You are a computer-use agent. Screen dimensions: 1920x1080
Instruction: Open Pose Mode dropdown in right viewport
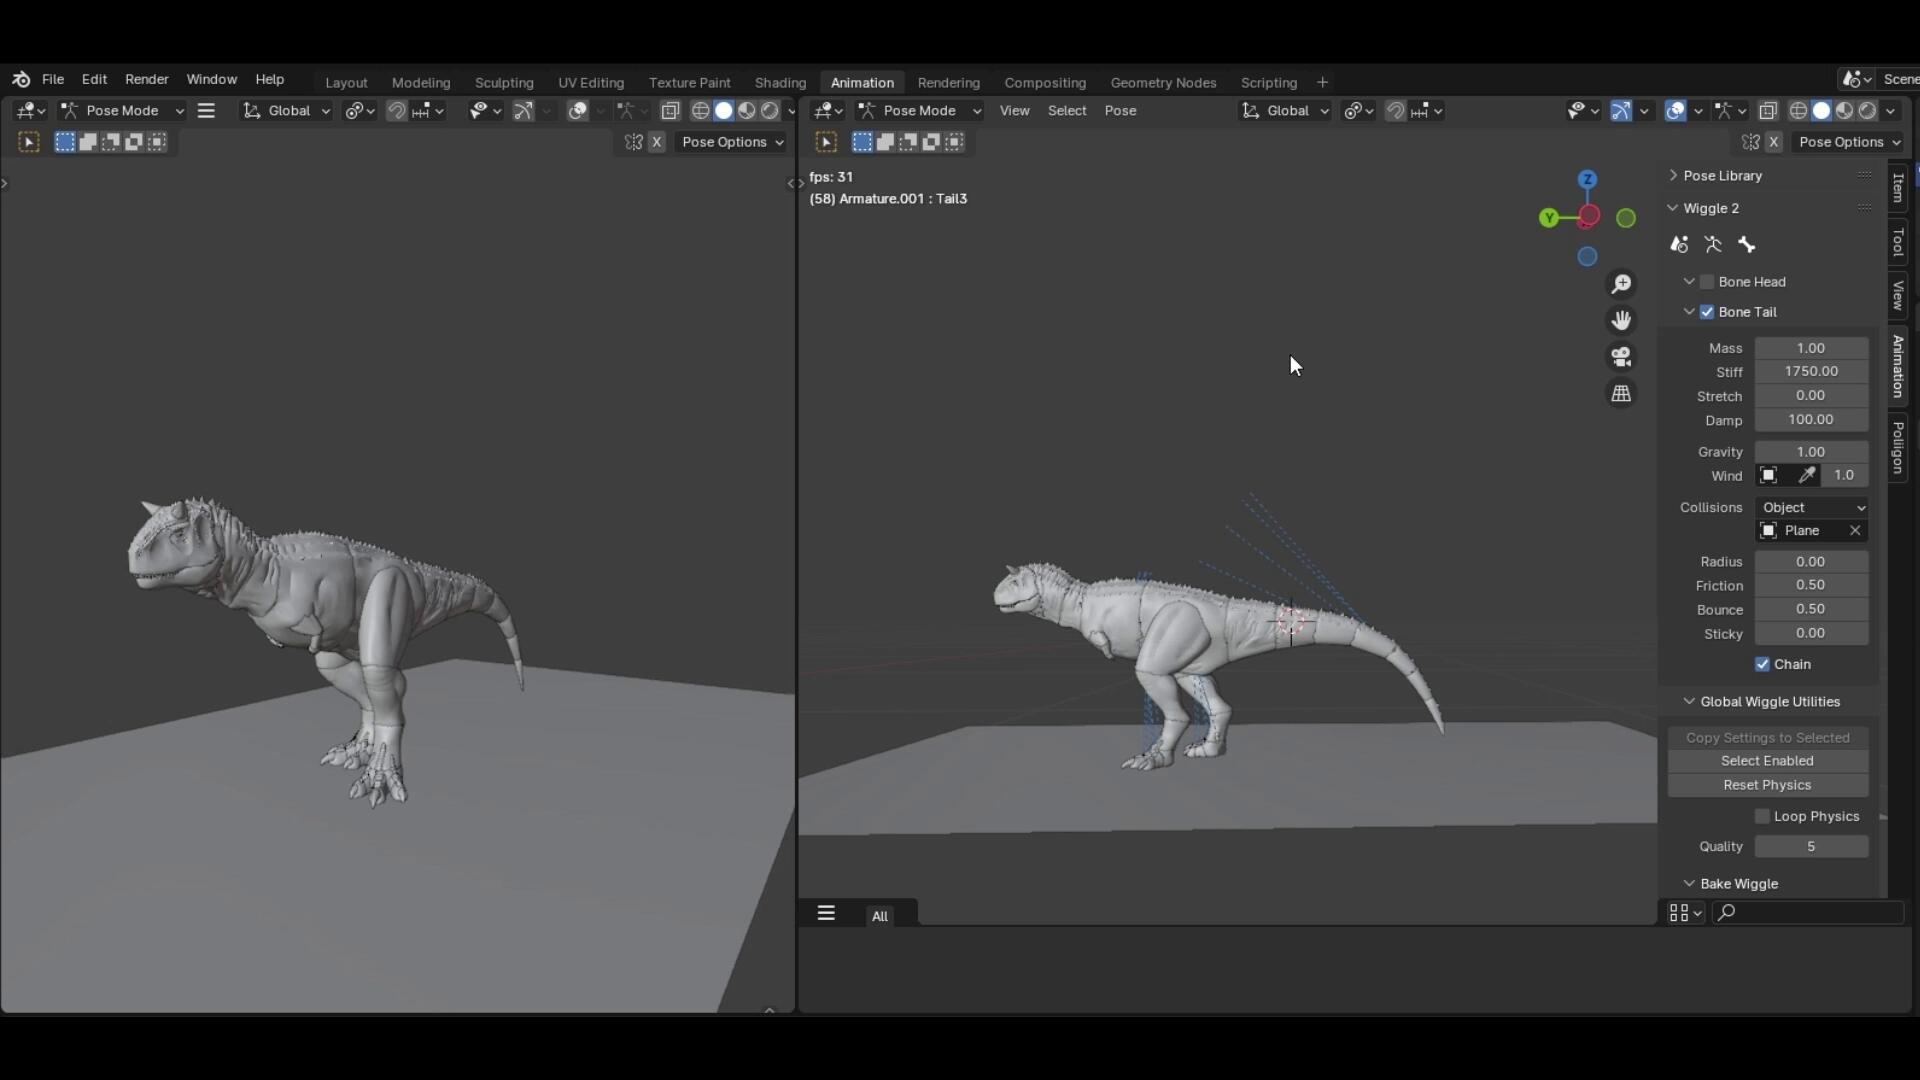point(919,111)
